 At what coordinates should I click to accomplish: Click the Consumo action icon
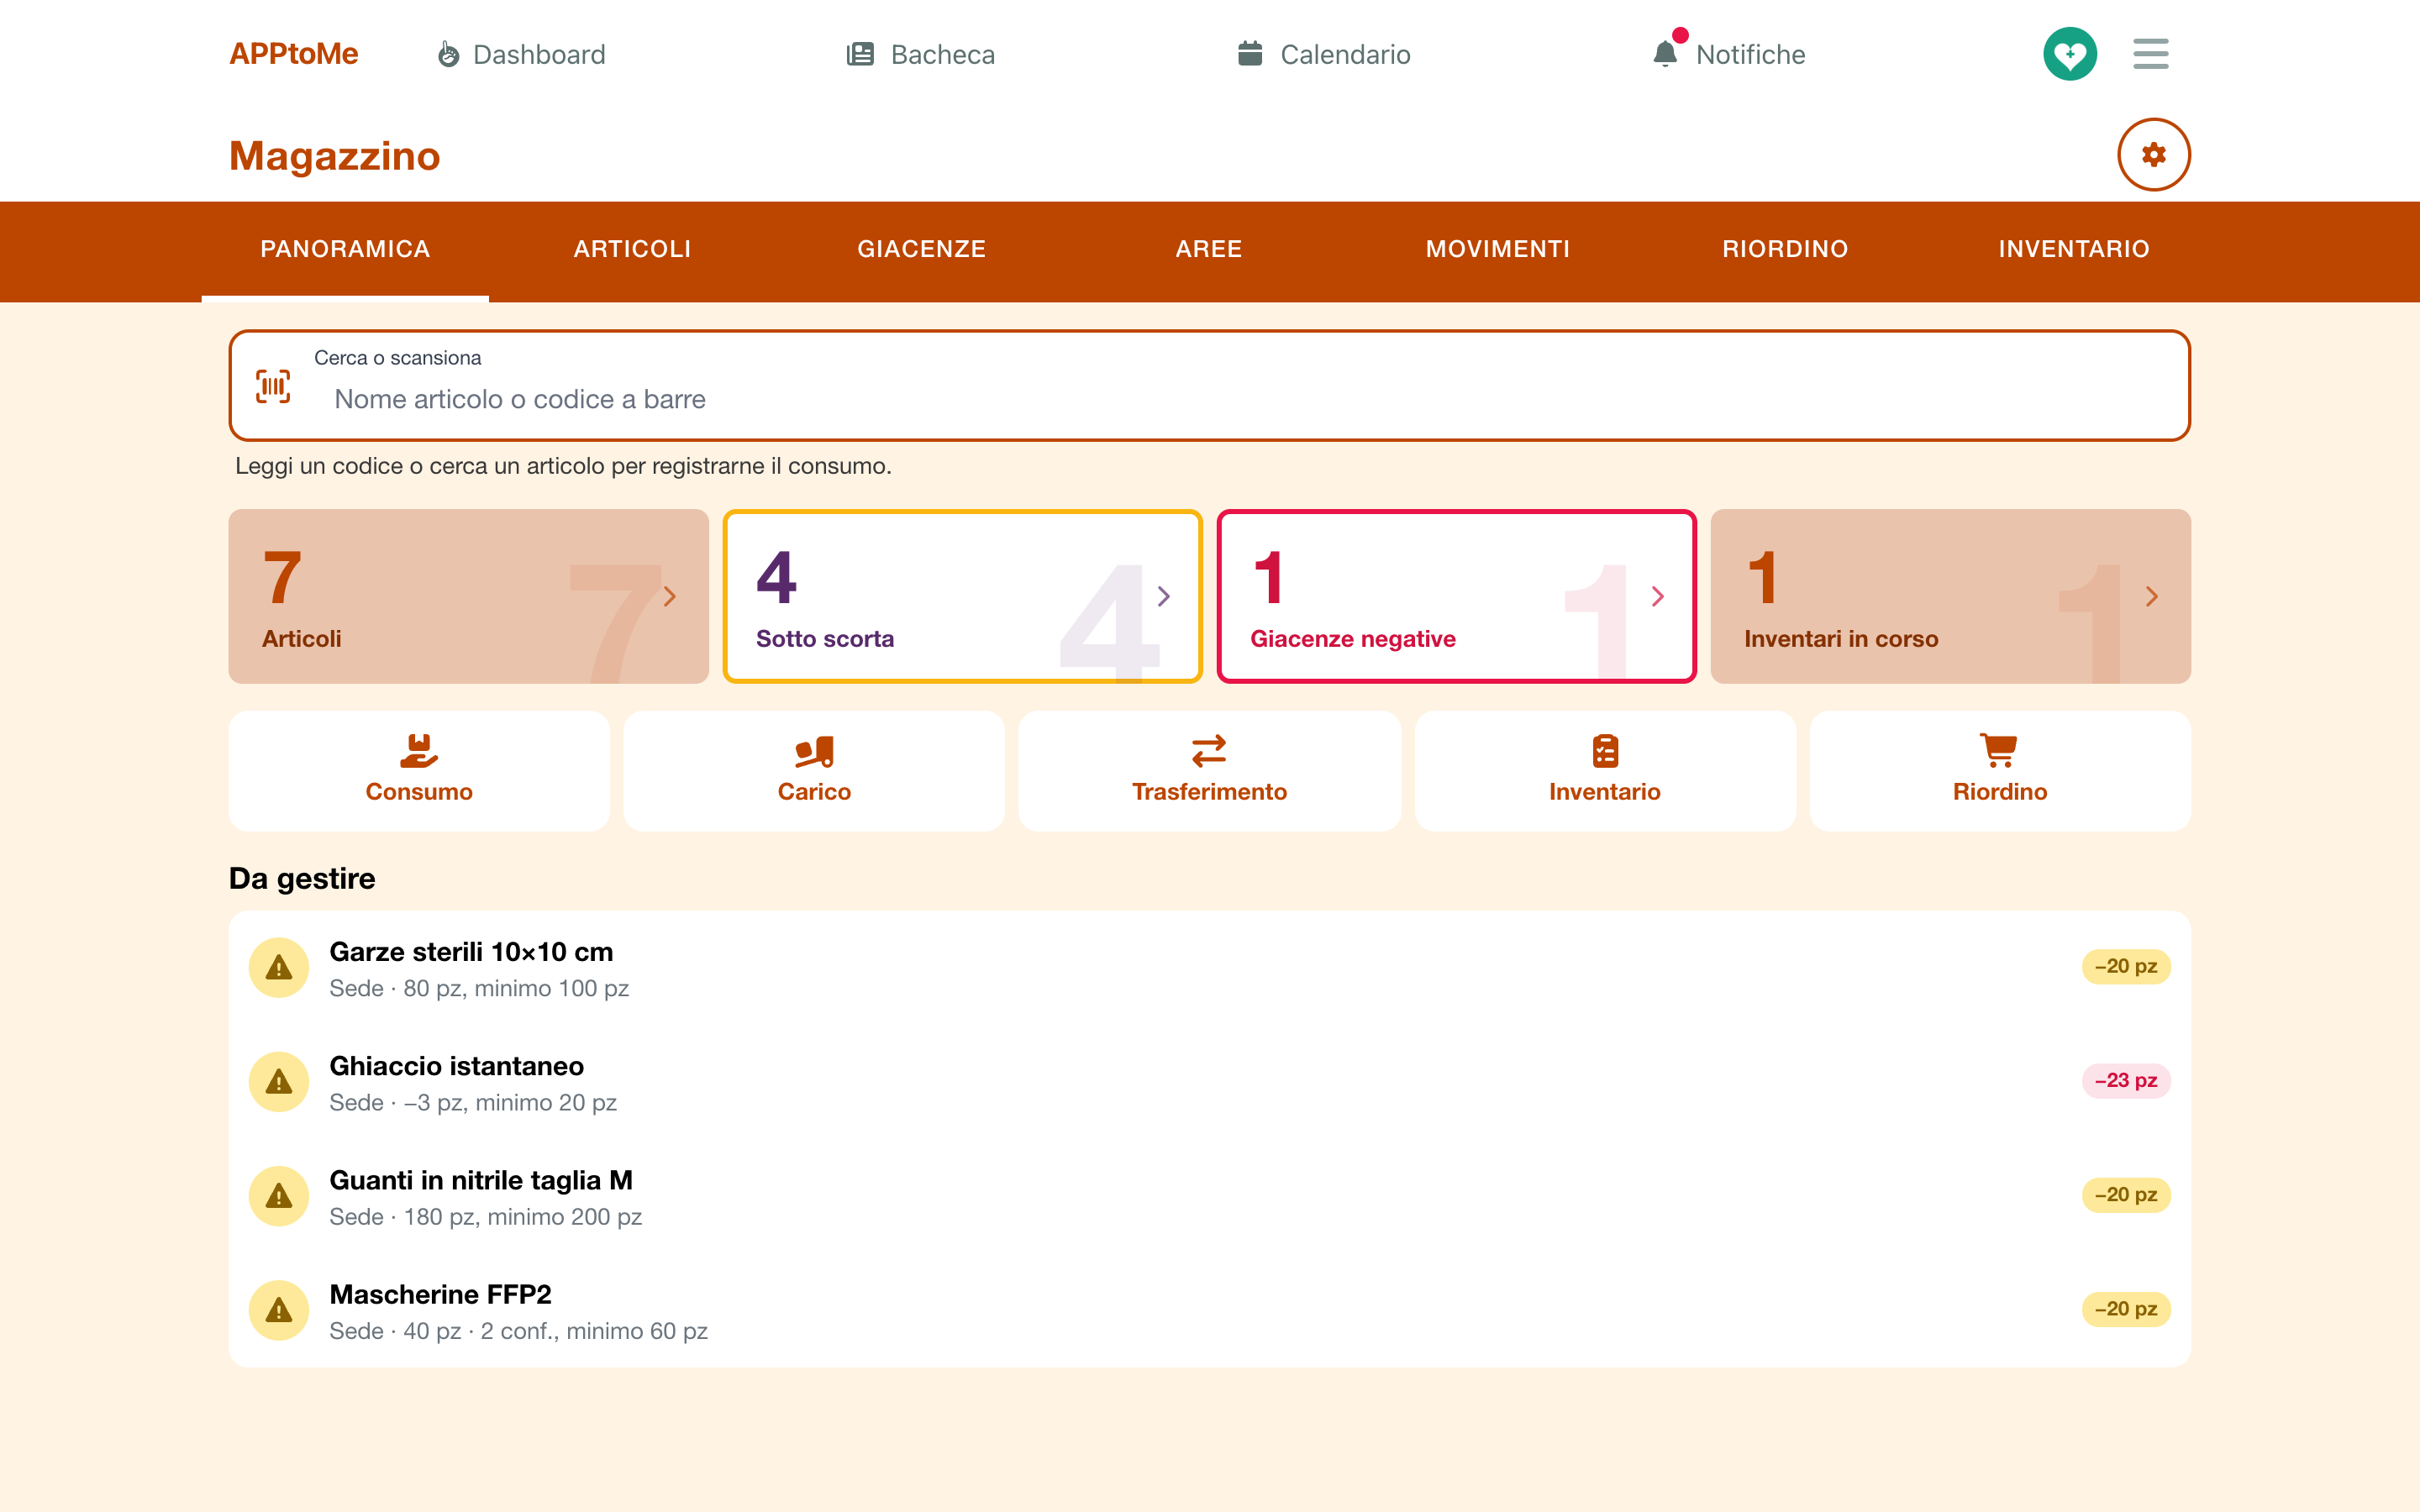tap(419, 750)
